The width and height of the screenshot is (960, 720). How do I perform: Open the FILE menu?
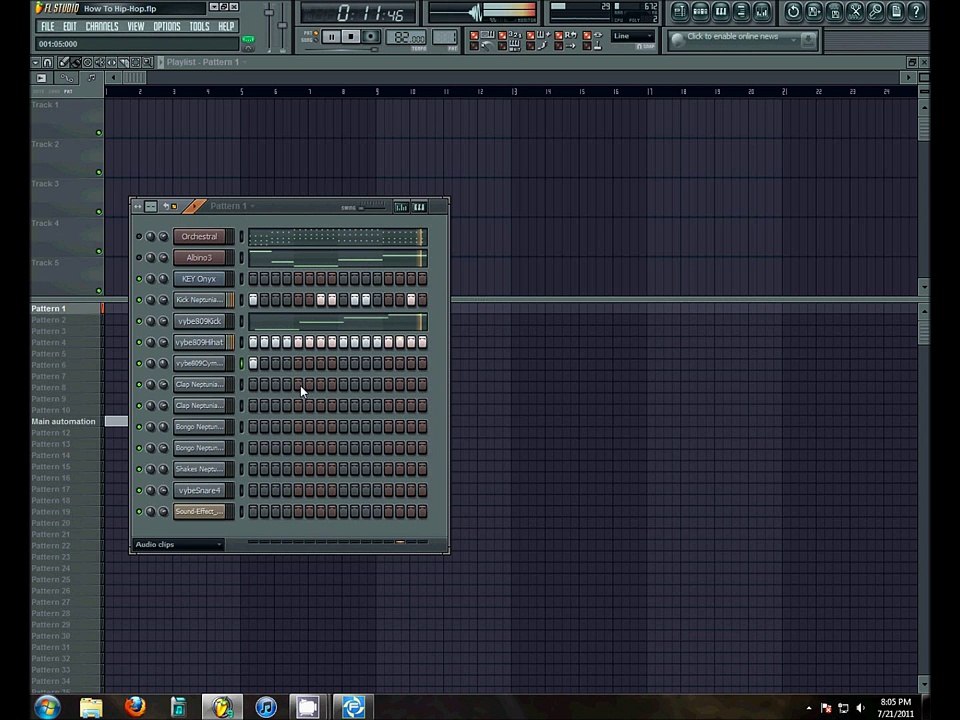coord(47,26)
